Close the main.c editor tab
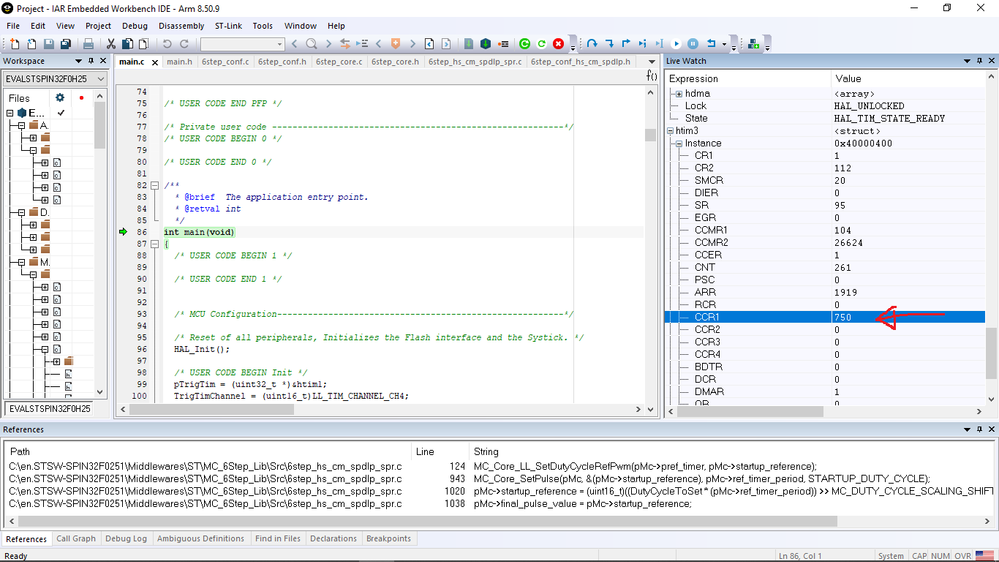The image size is (999, 562). click(x=155, y=62)
